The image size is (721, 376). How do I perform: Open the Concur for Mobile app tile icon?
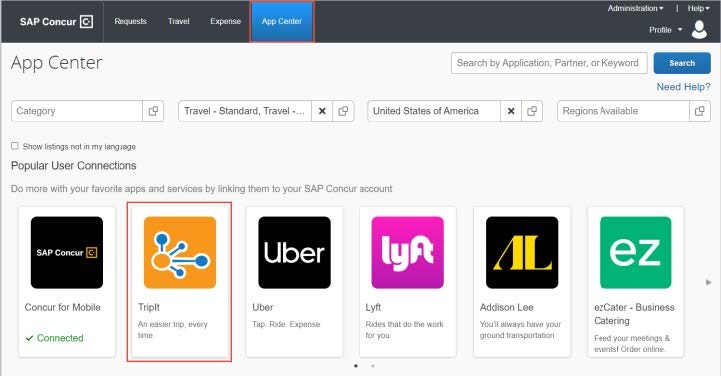(67, 252)
